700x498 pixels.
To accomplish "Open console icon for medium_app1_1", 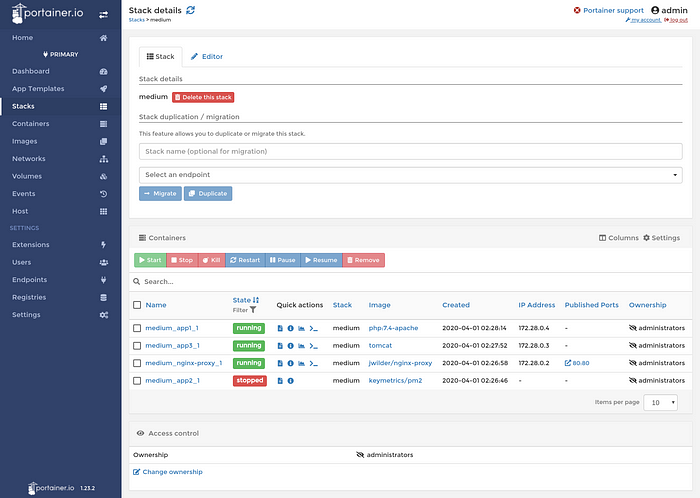I will tap(313, 328).
